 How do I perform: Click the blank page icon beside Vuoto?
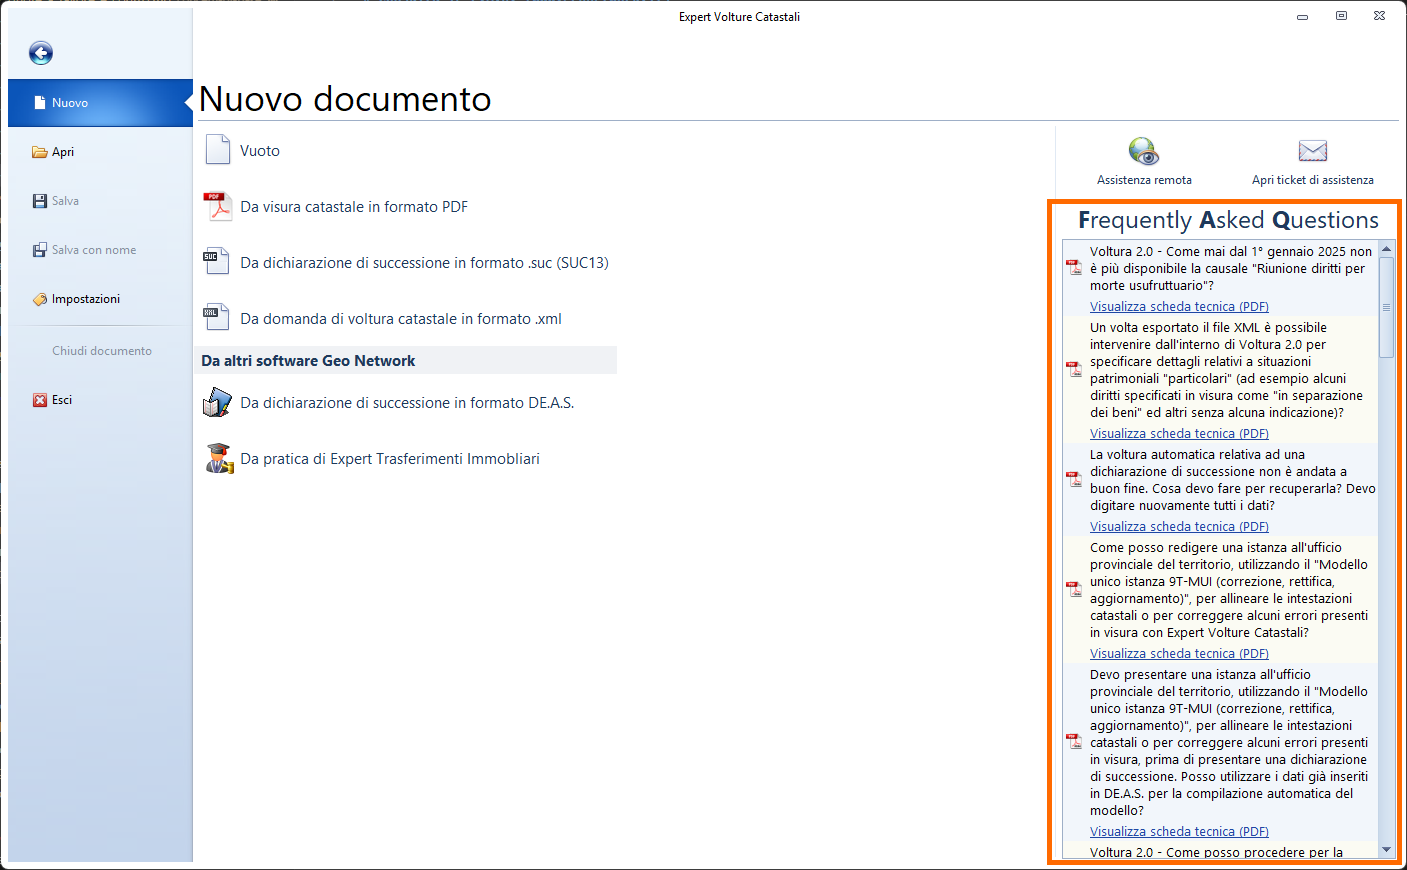[218, 150]
